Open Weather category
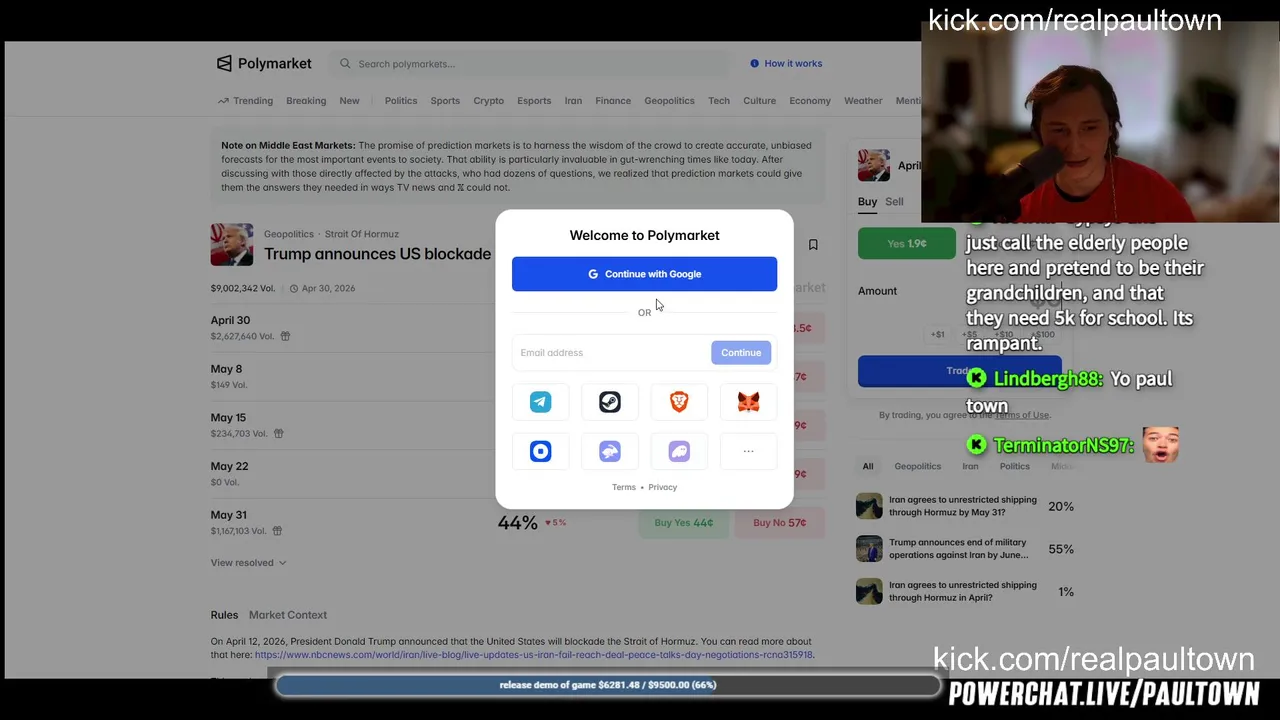Viewport: 1280px width, 720px height. pos(863,101)
